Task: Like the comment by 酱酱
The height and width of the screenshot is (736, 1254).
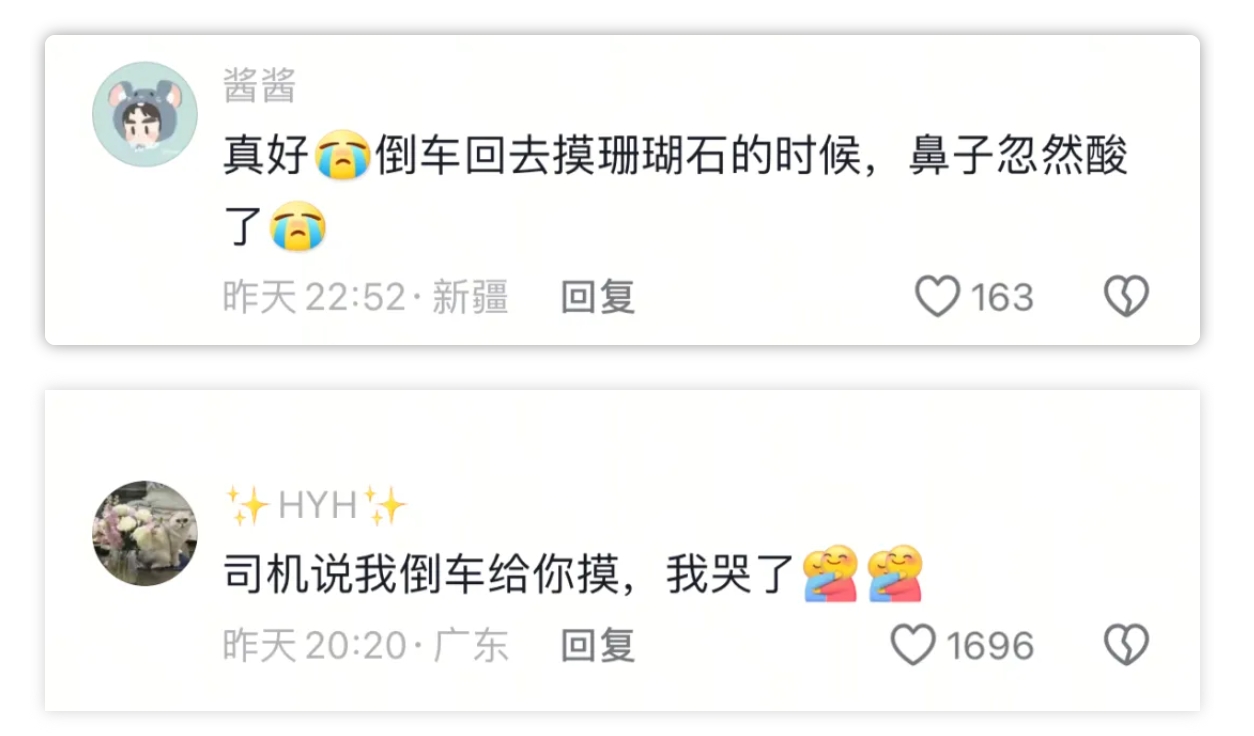Action: [x=938, y=298]
